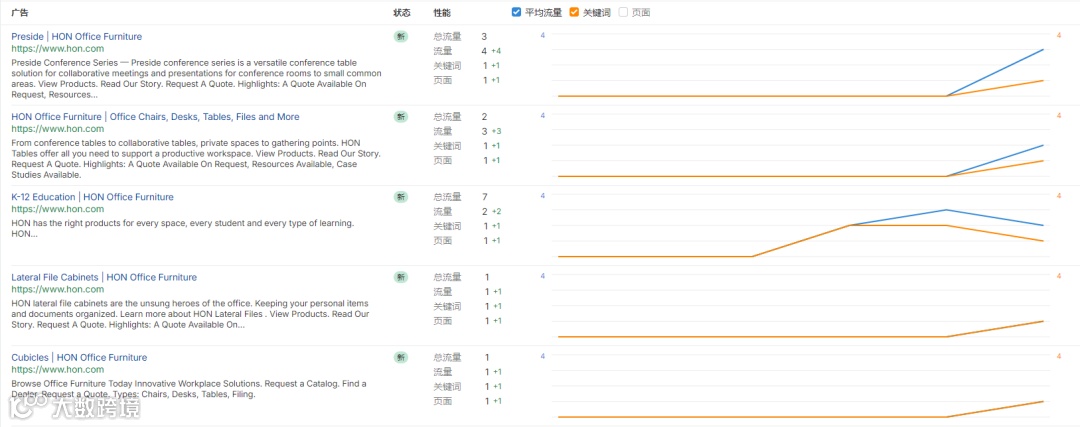The image size is (1080, 427).
Task: Visit hon.com URL under K-12 Education ad
Action: tap(58, 209)
